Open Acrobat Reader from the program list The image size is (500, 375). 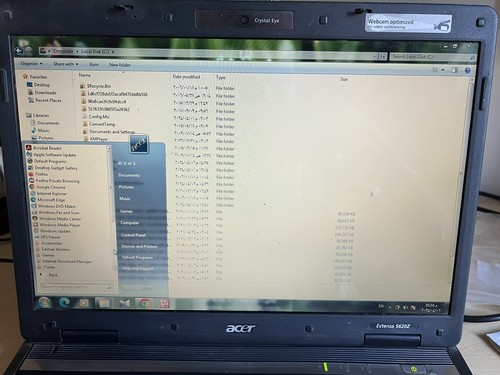coord(47,148)
